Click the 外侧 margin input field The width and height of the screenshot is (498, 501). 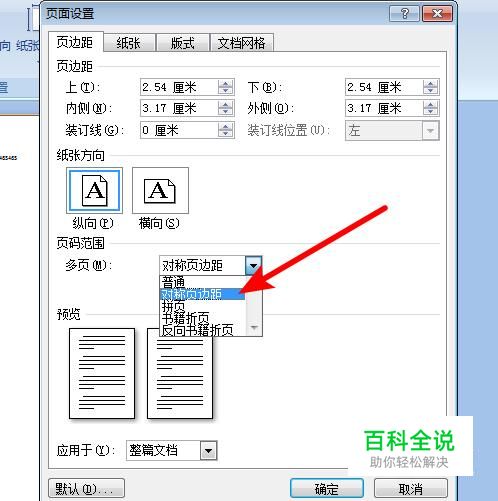[x=384, y=108]
